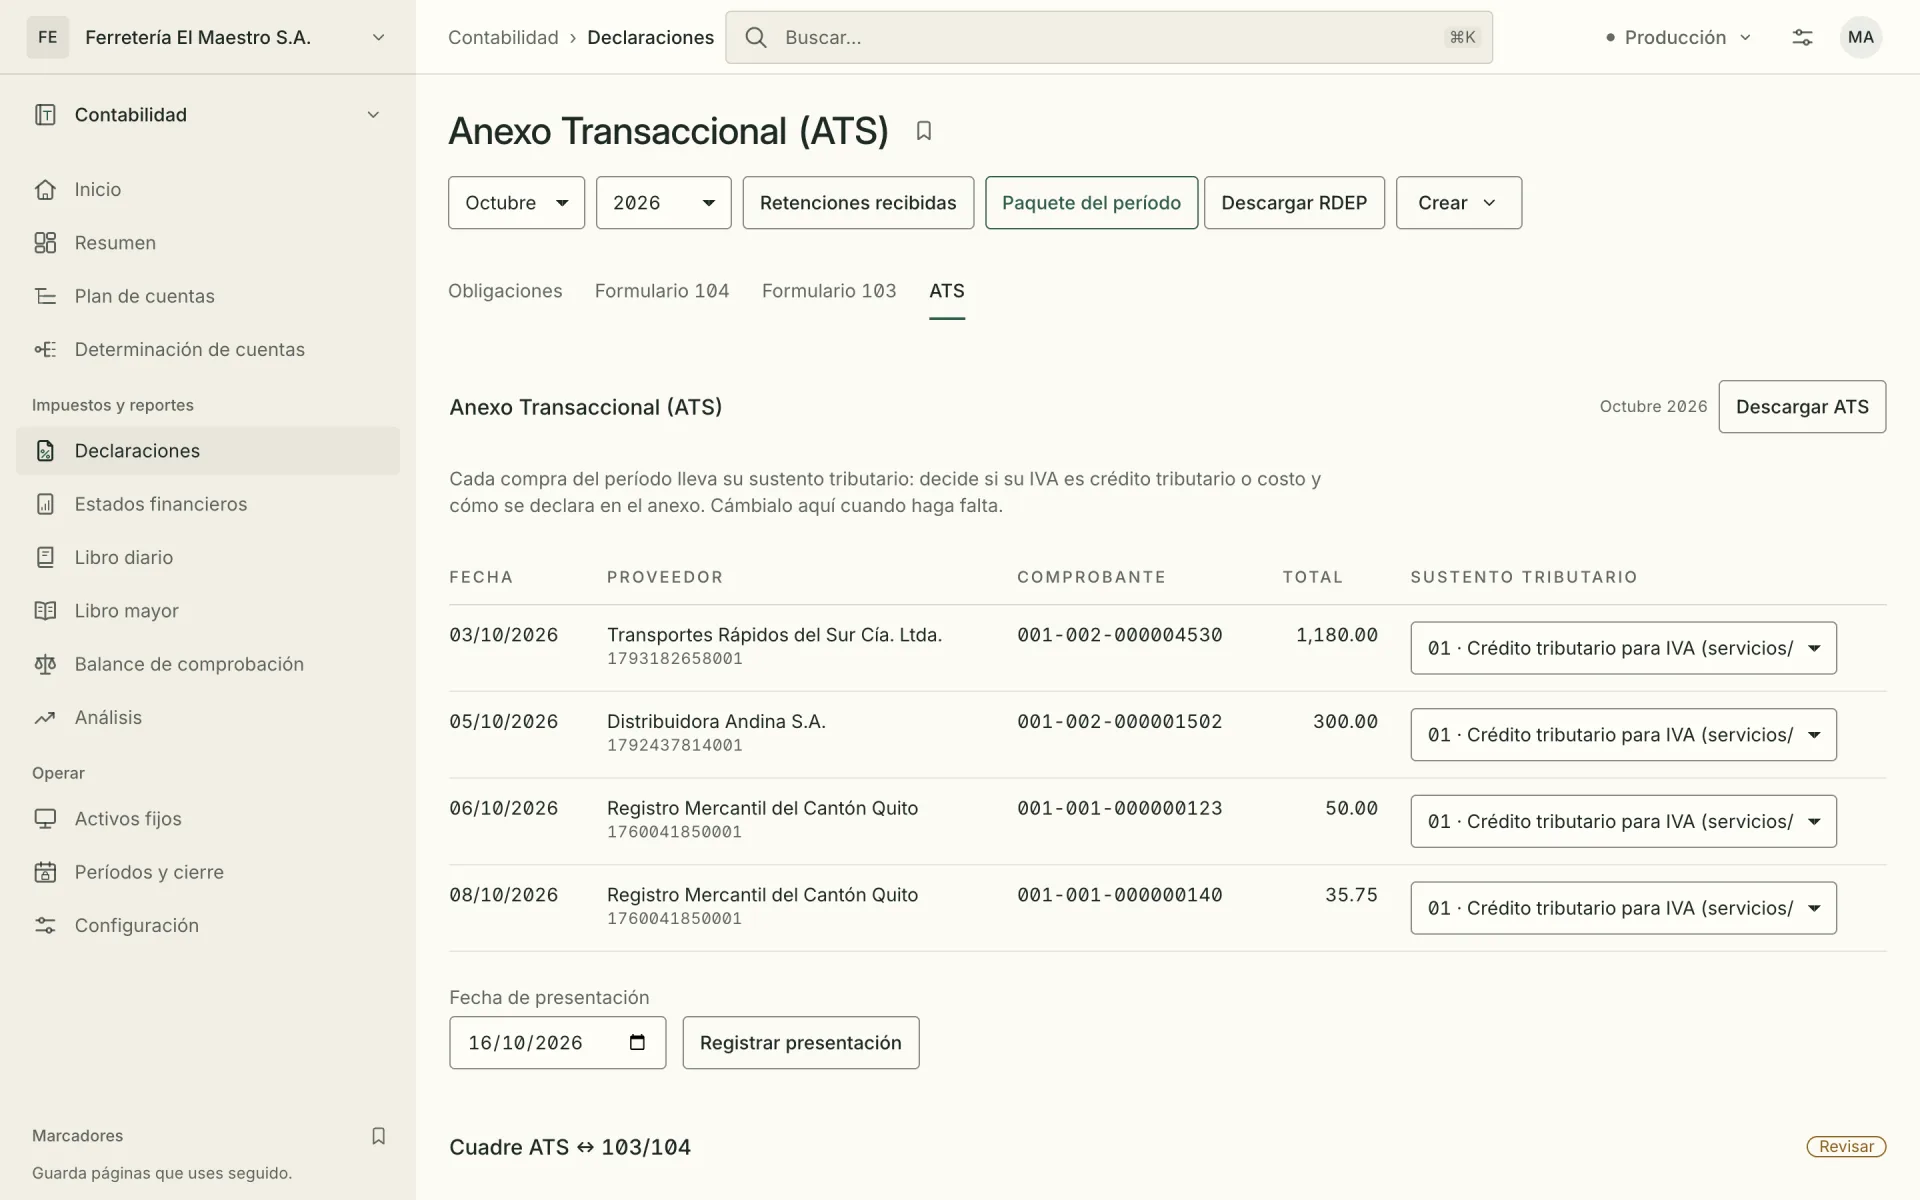
Task: Open the calendar picker in Fecha de presentación
Action: (x=637, y=1043)
